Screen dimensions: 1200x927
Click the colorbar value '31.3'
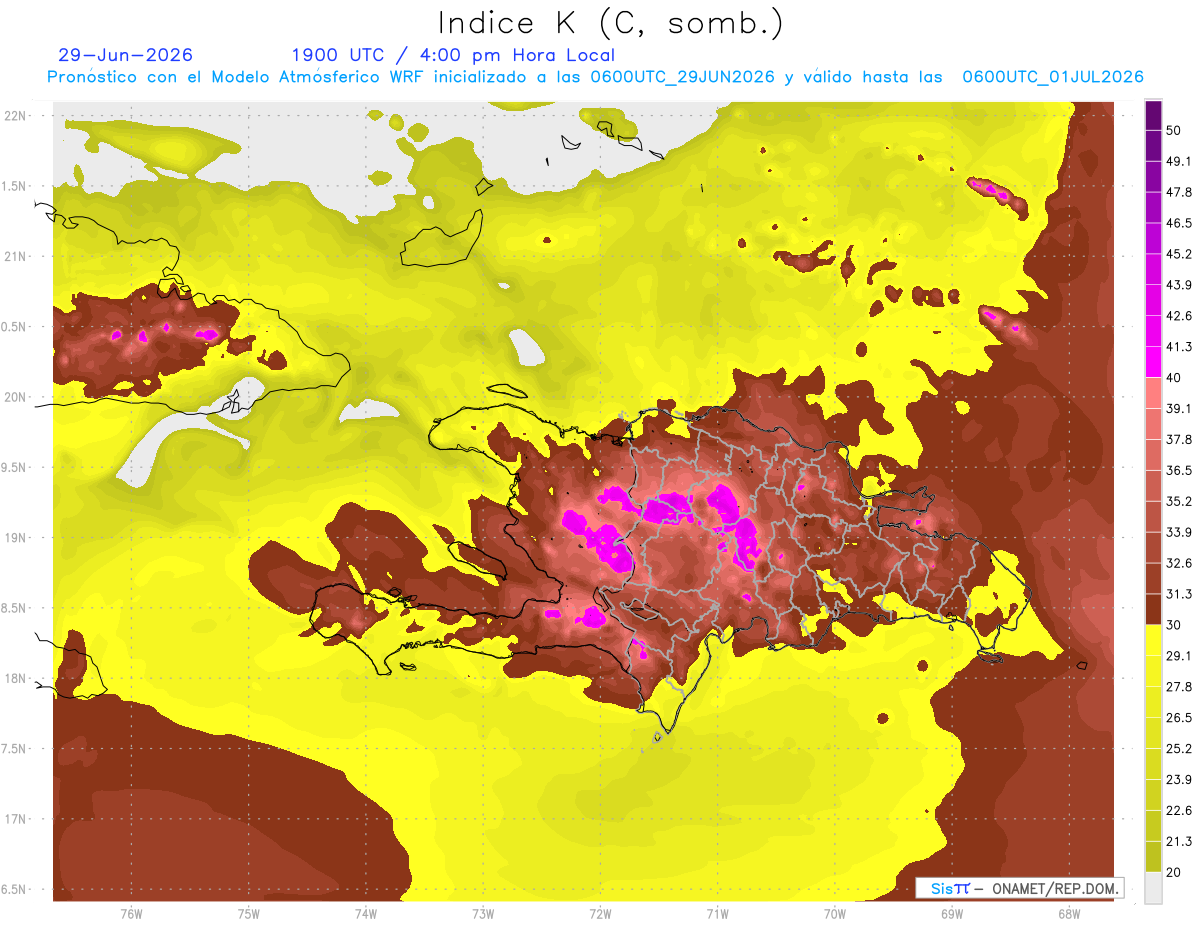pos(1179,594)
